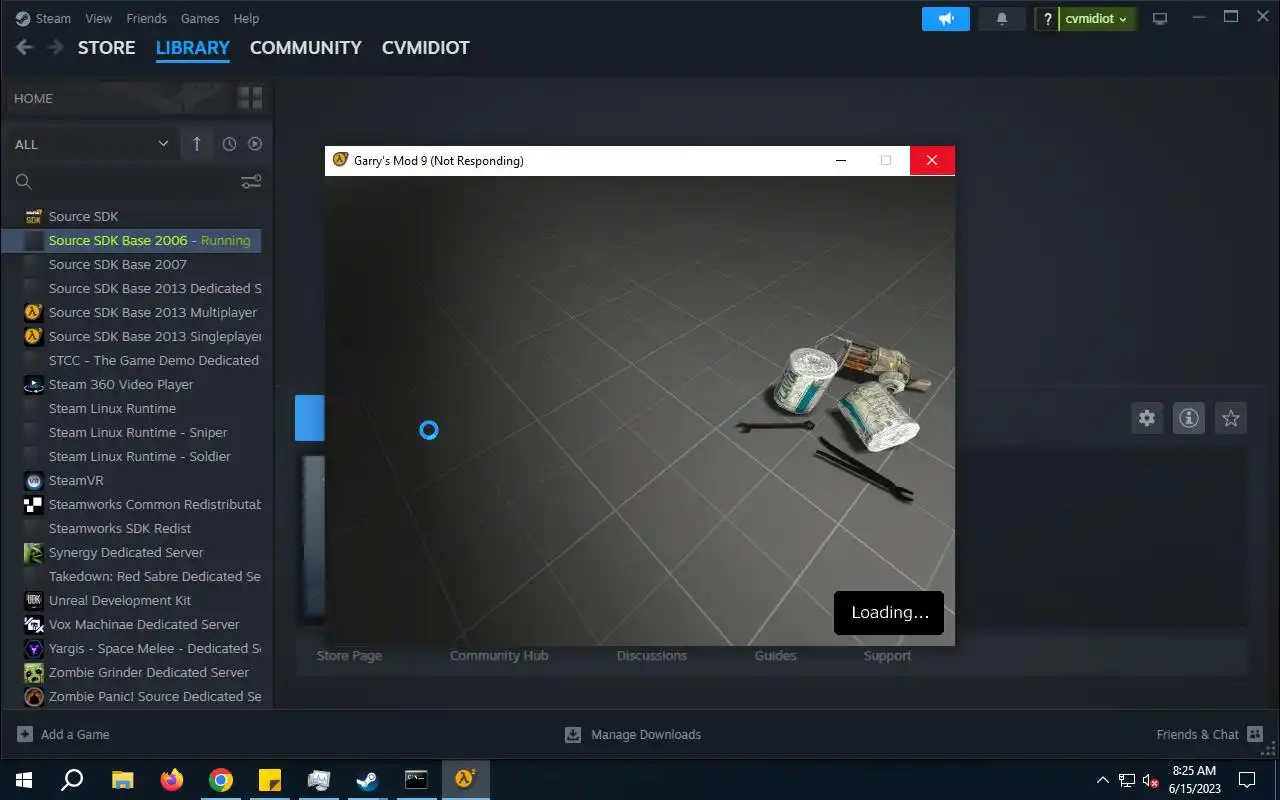Select Synergy Dedicated Server
The height and width of the screenshot is (800, 1280).
(x=131, y=552)
